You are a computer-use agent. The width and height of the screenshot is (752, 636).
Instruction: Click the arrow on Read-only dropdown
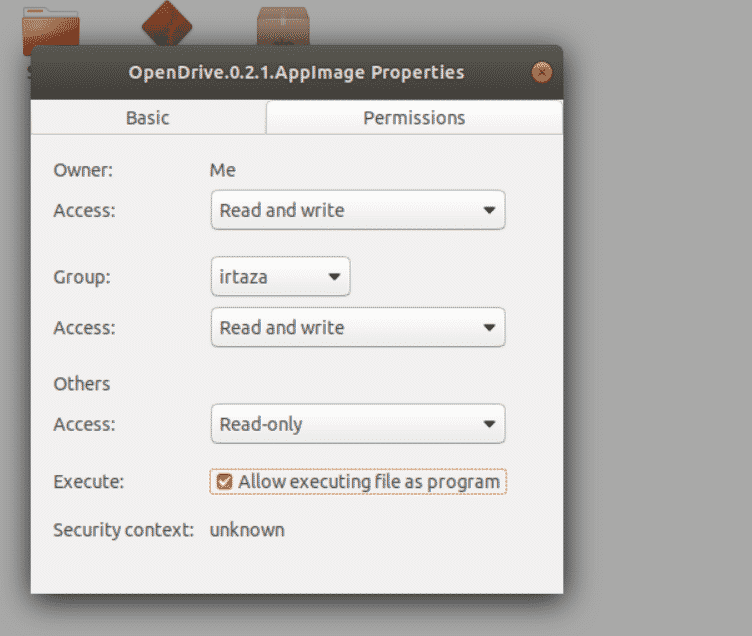[489, 424]
